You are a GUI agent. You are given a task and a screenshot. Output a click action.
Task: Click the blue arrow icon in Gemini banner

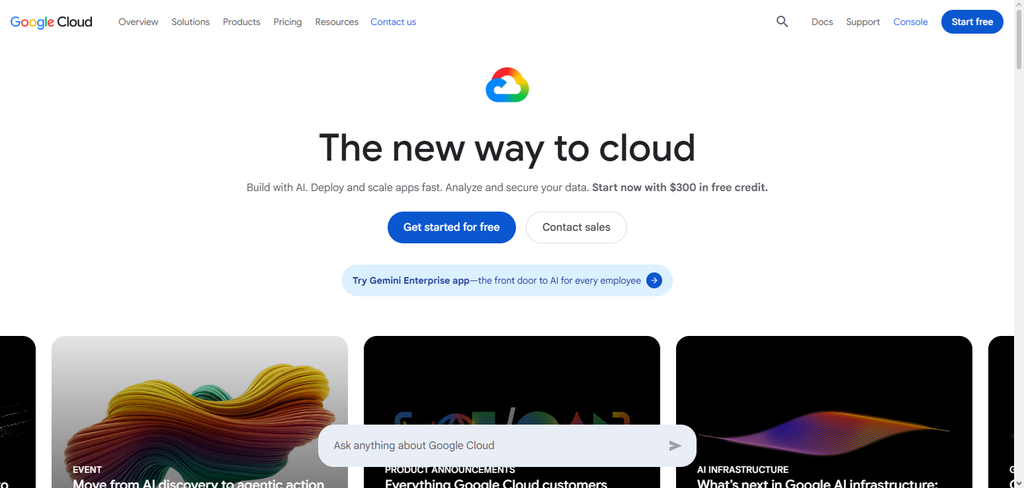[x=654, y=280]
